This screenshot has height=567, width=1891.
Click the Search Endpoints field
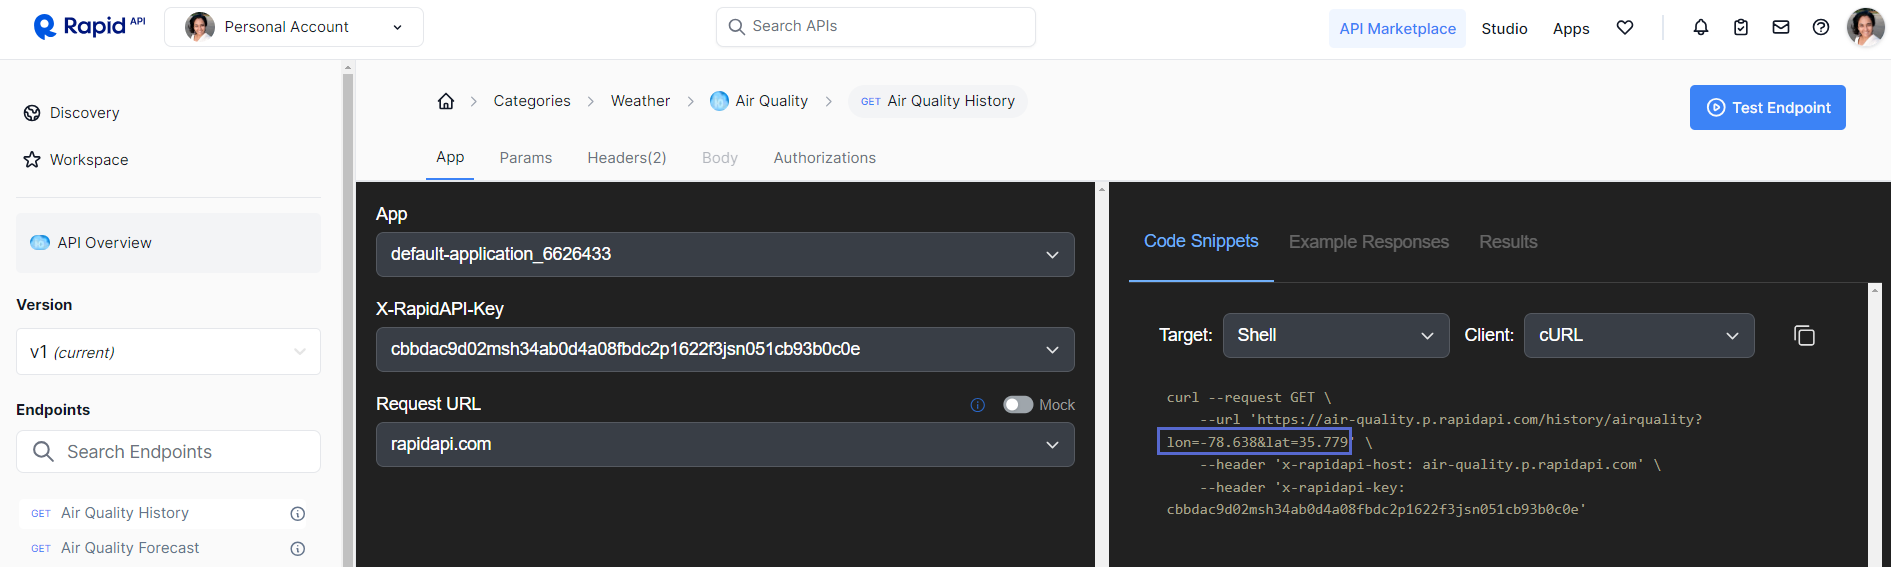tap(168, 452)
